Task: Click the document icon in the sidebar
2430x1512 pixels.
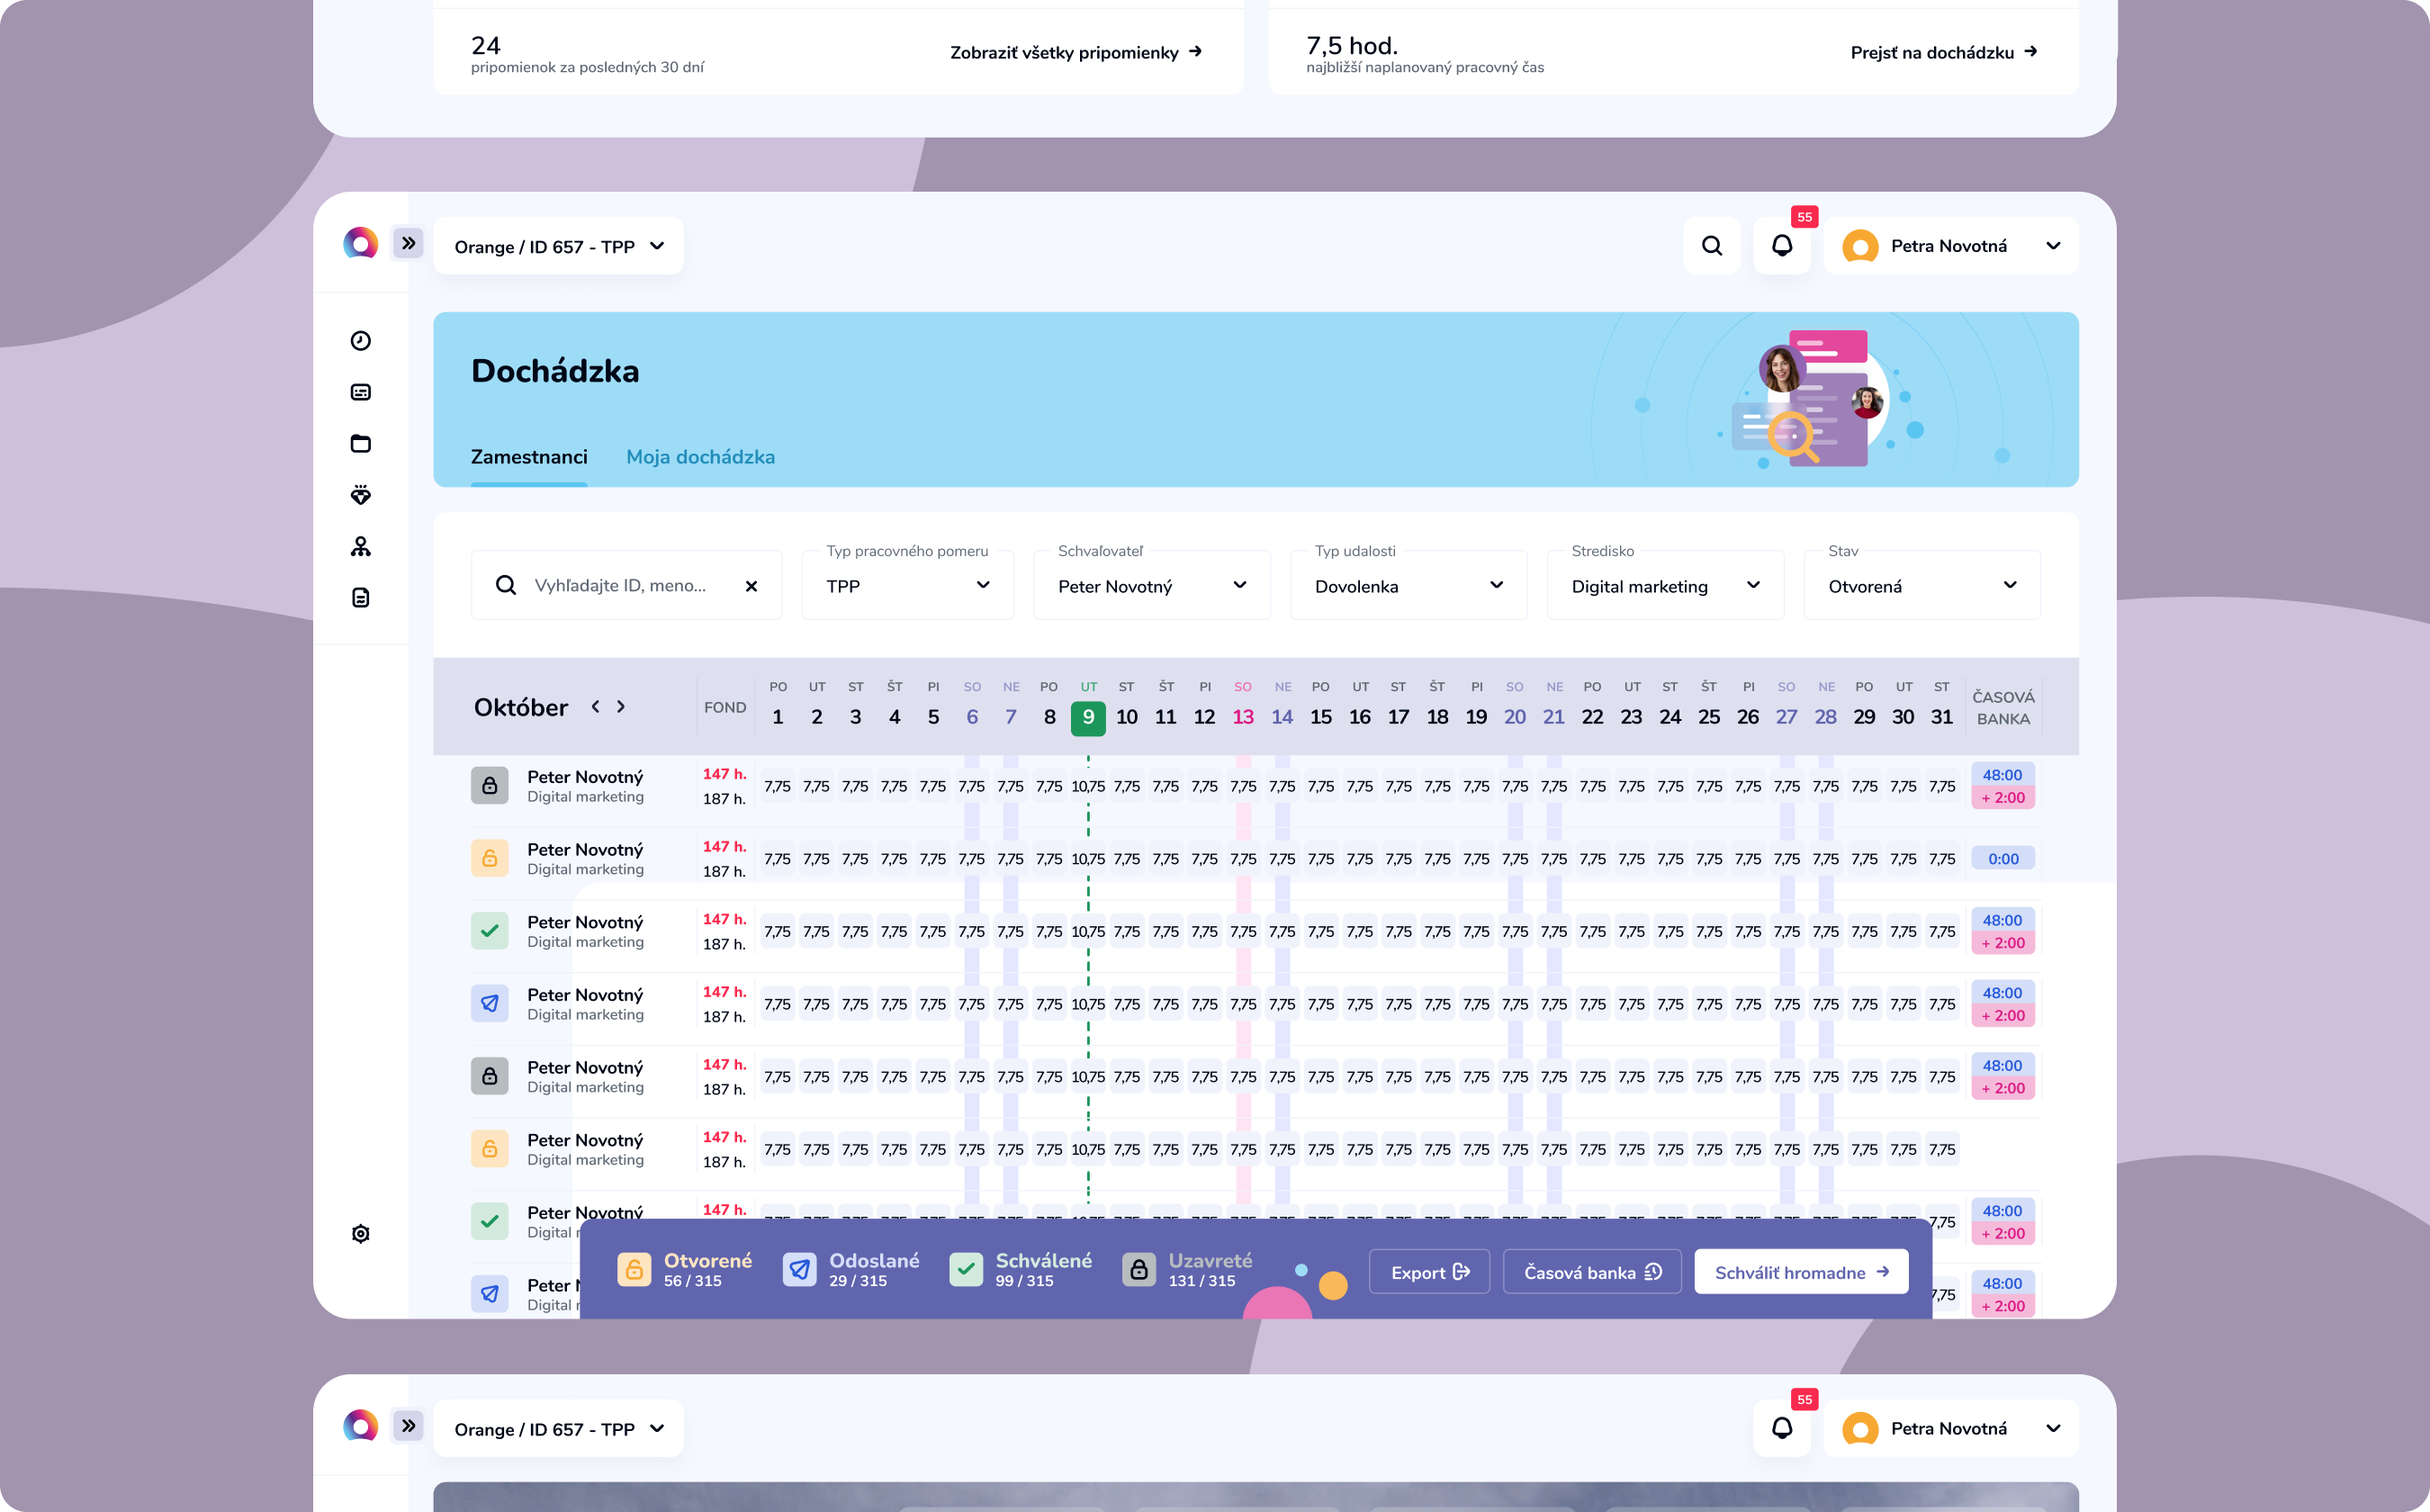Action: click(x=361, y=598)
